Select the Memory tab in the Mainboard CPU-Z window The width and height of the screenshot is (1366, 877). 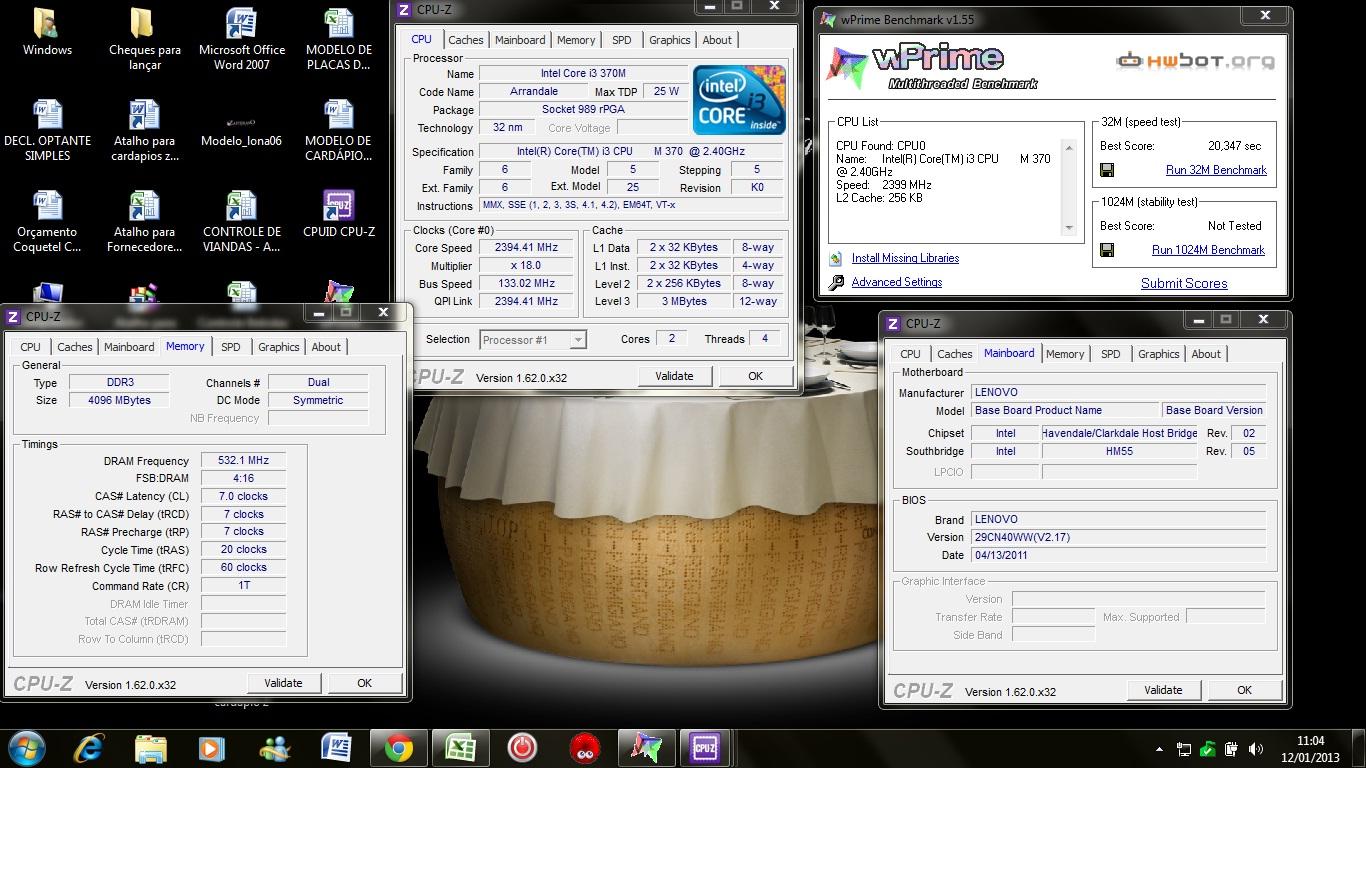coord(1065,354)
